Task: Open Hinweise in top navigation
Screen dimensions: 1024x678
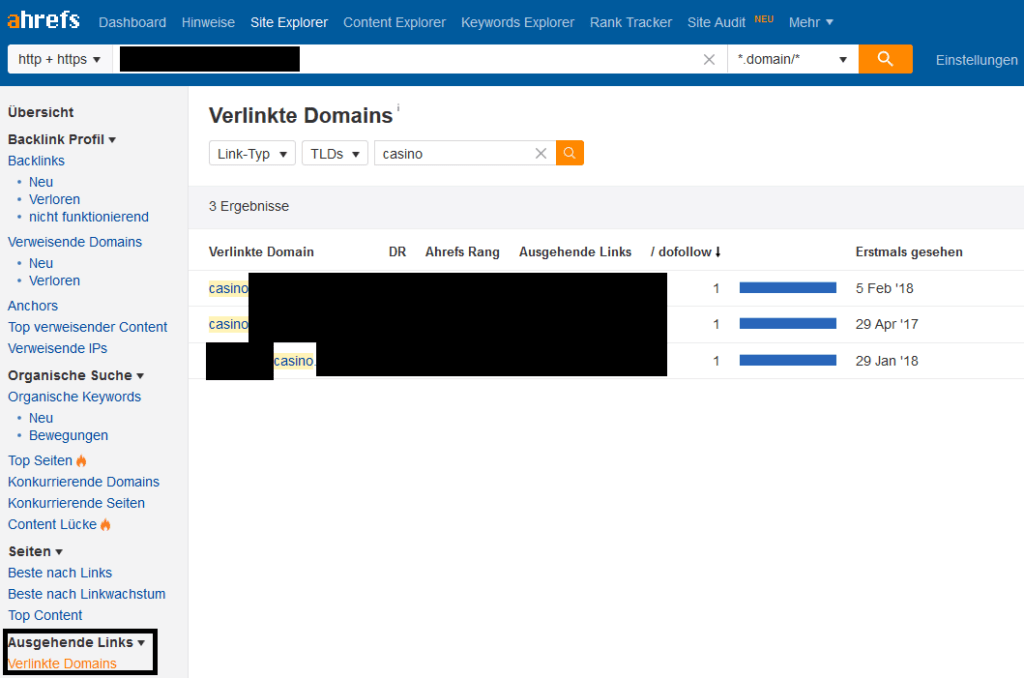Action: tap(208, 22)
